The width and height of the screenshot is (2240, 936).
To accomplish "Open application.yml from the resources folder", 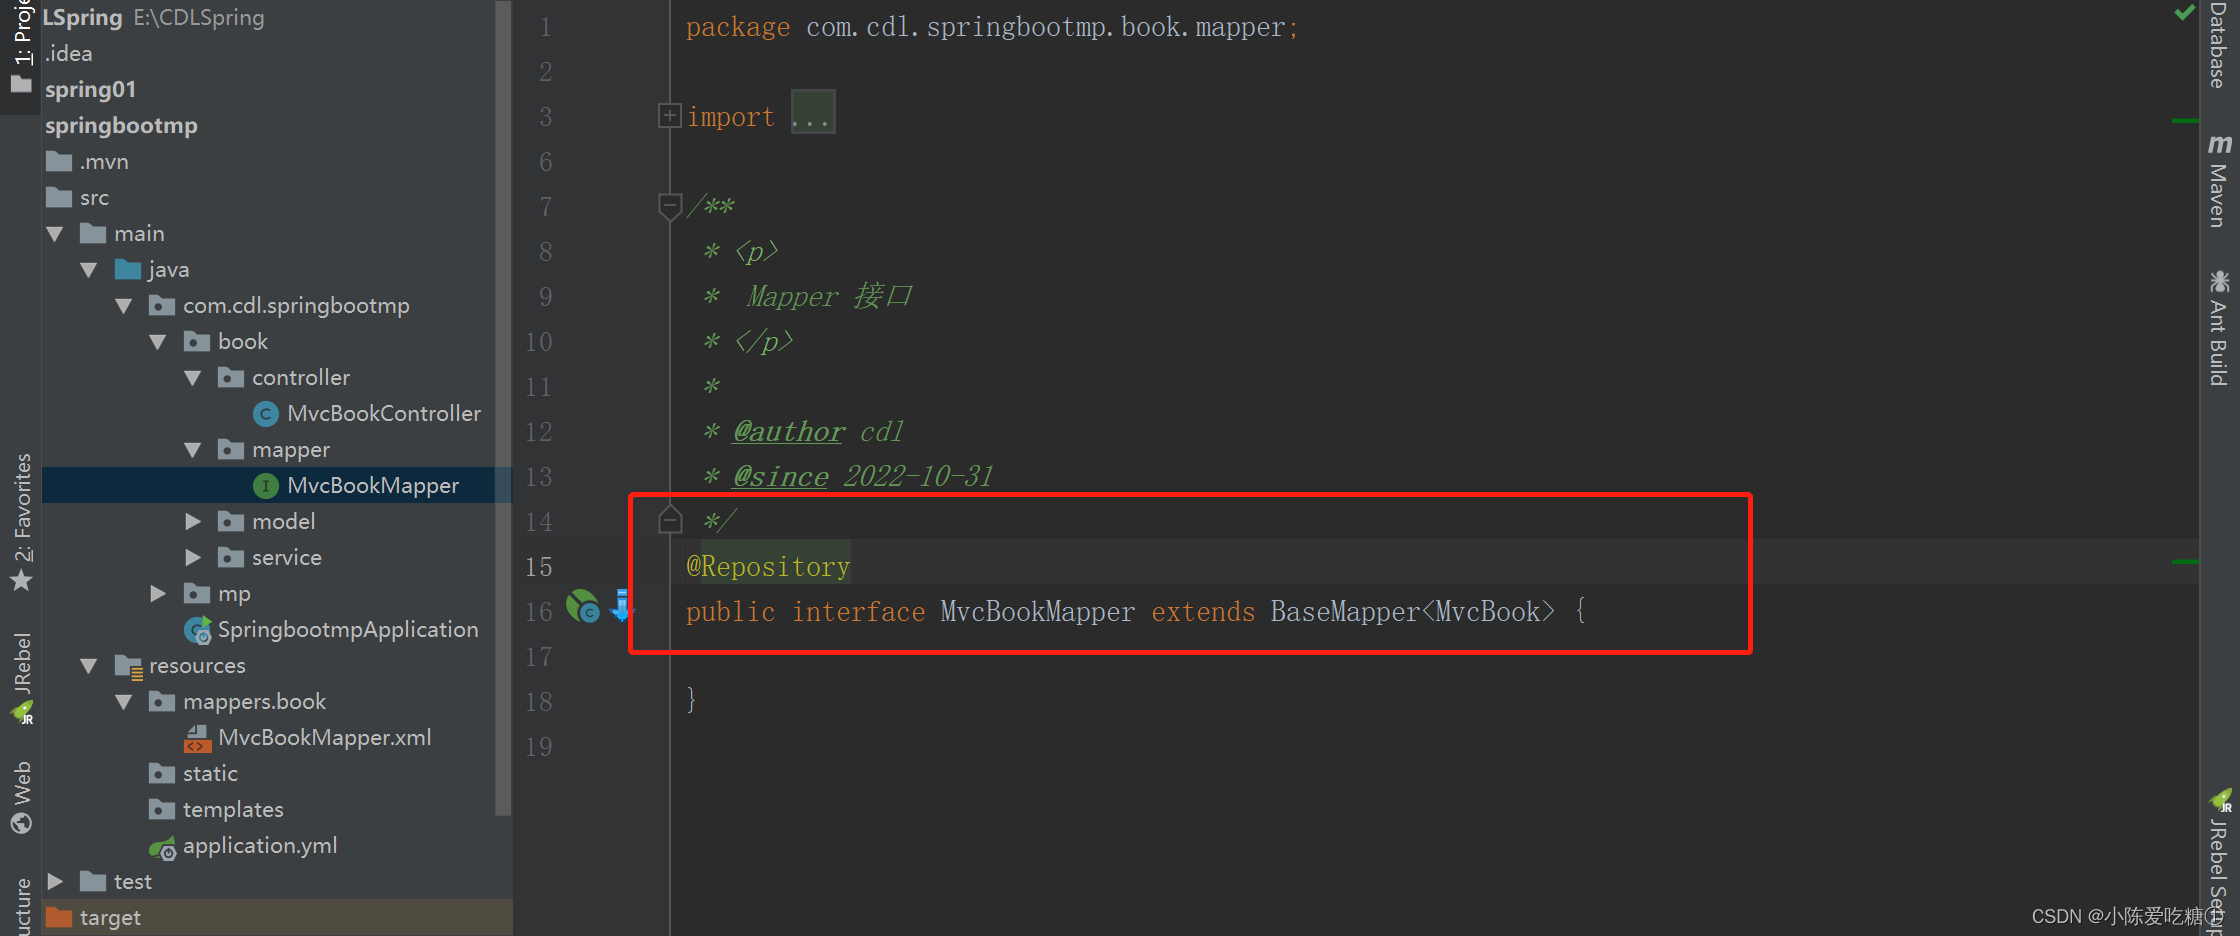I will pos(260,845).
